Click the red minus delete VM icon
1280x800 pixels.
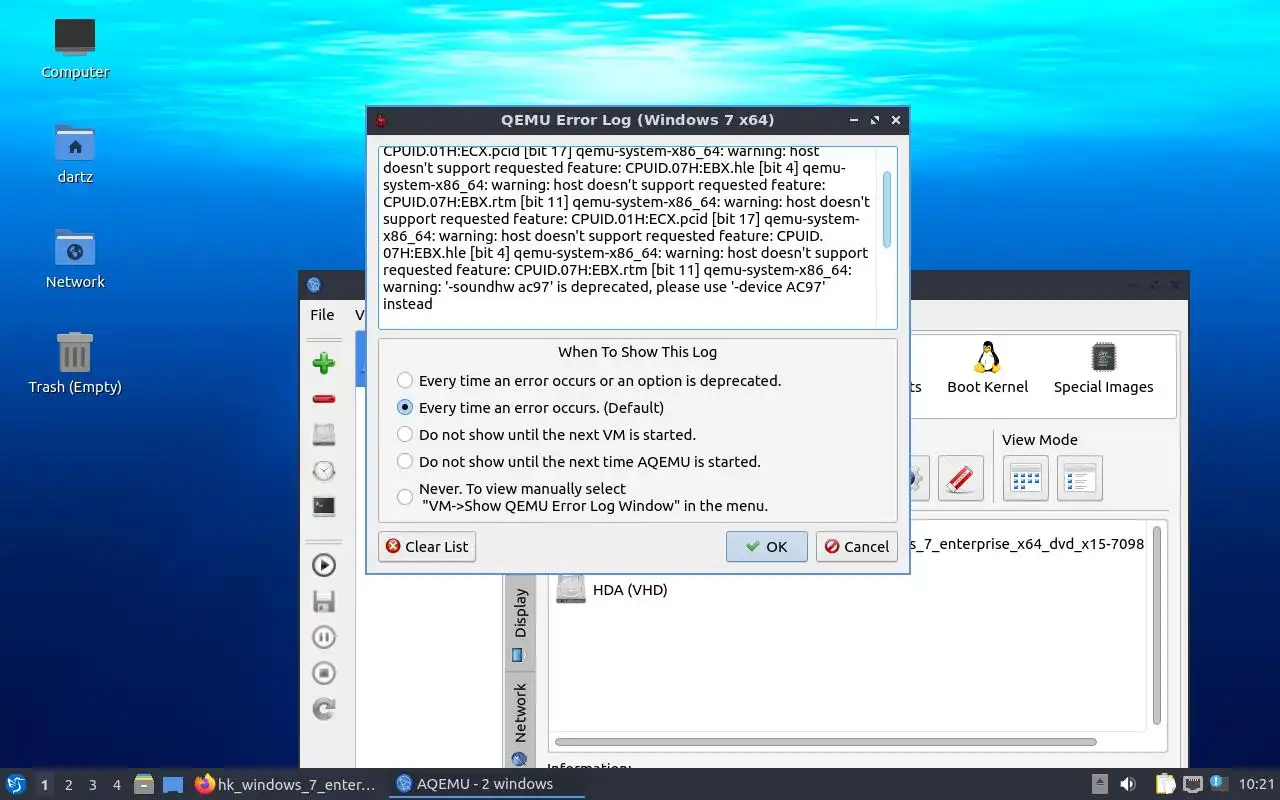pyautogui.click(x=323, y=399)
